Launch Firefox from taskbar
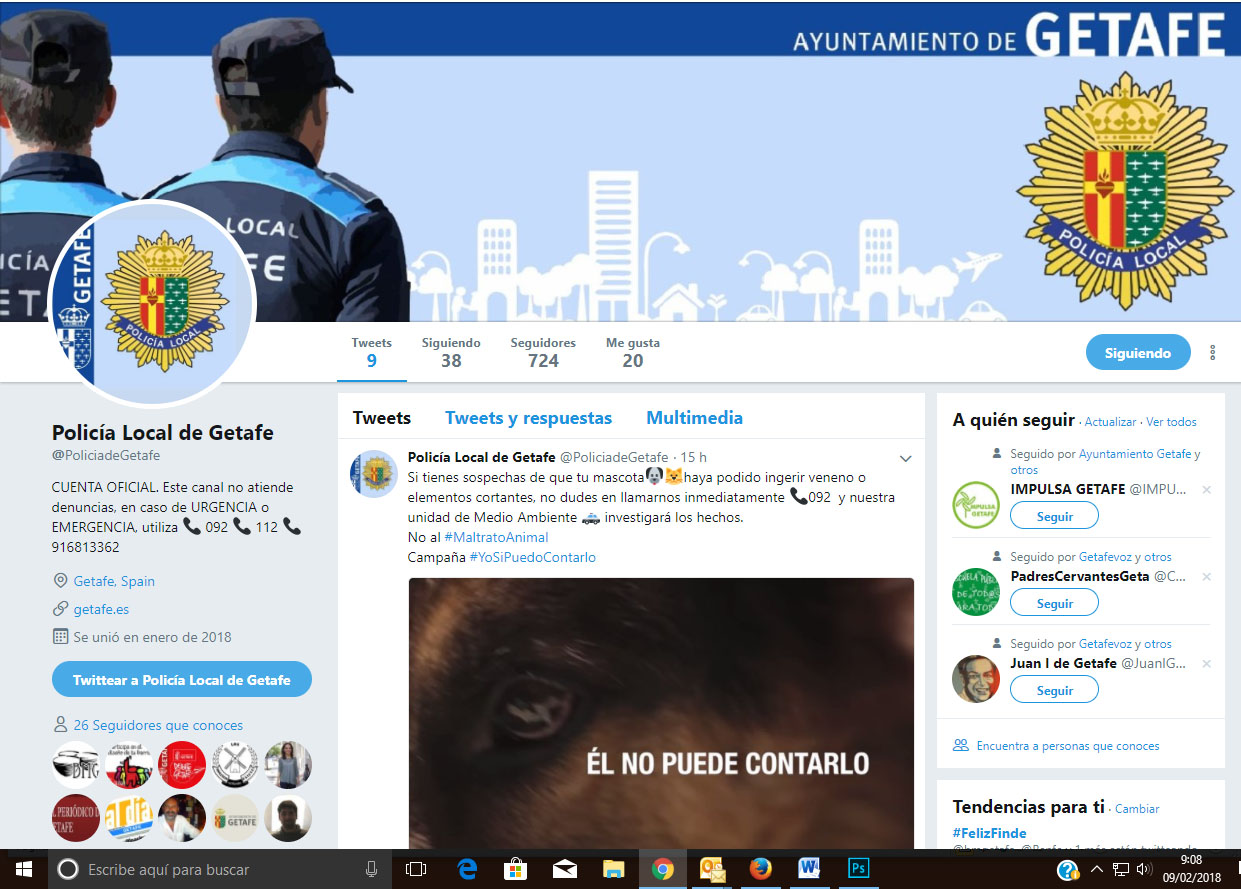1241x889 pixels. click(761, 869)
